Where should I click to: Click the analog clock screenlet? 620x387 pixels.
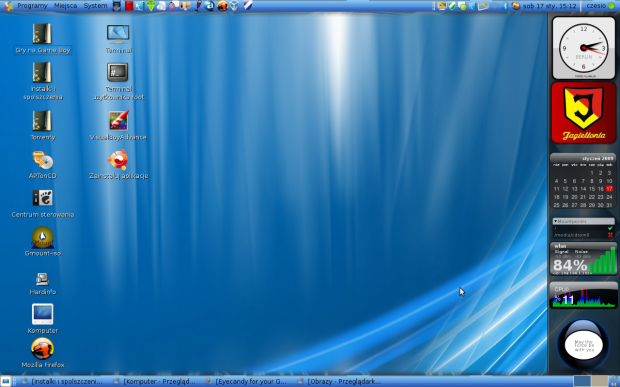(x=584, y=48)
